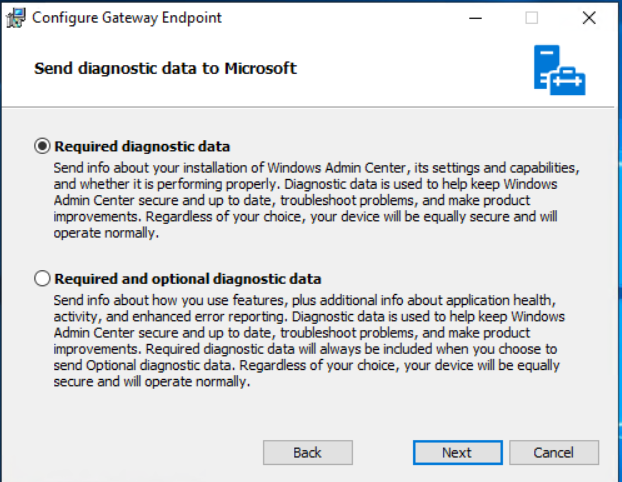The image size is (622, 482).
Task: Click the blue server toolbox header icon
Action: point(558,69)
